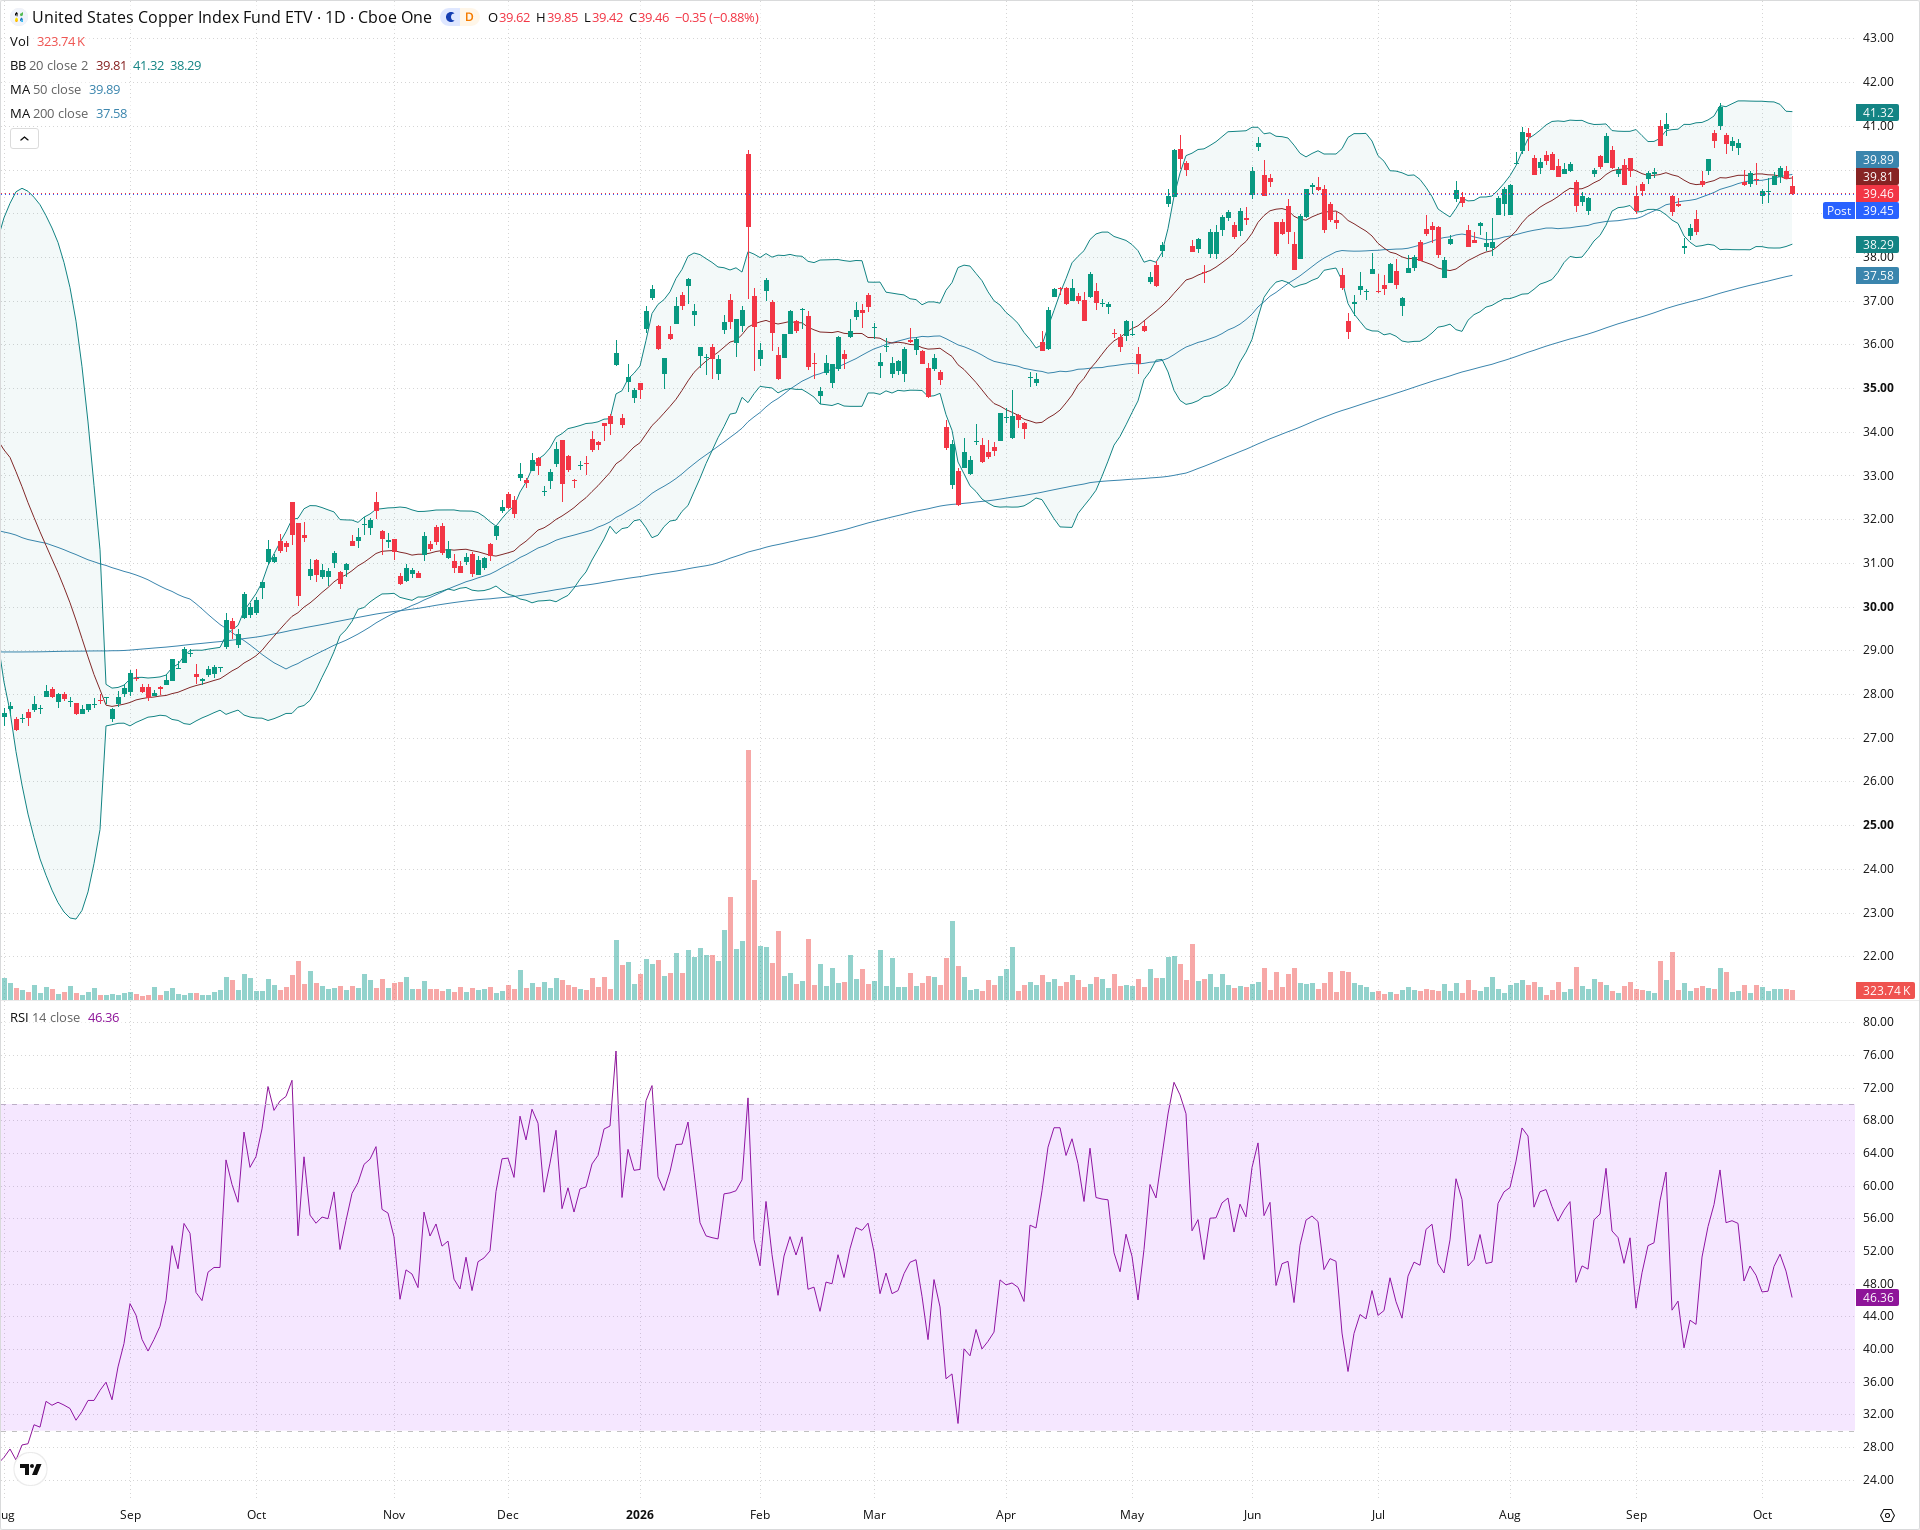Select the Vol indicator legend
Viewport: 1920px width, 1530px height.
47,41
